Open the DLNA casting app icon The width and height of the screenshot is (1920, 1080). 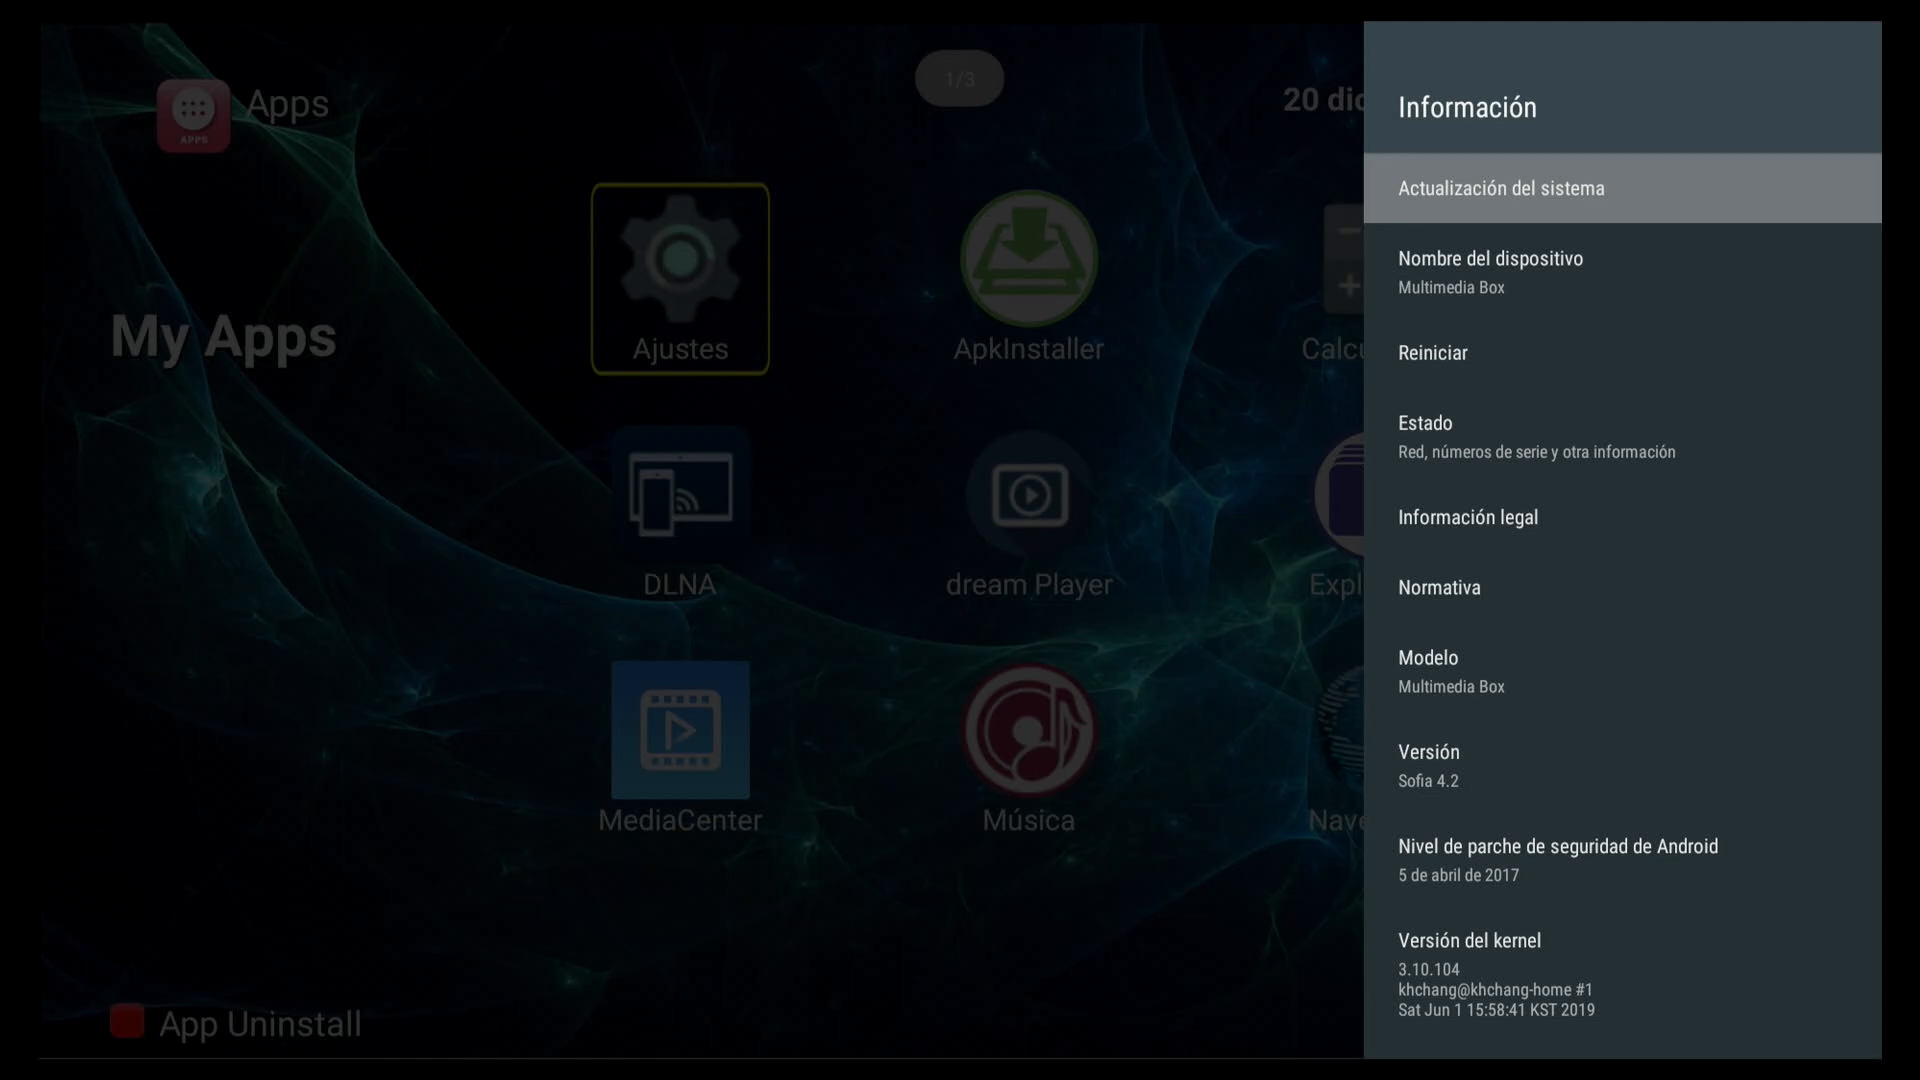(x=680, y=494)
